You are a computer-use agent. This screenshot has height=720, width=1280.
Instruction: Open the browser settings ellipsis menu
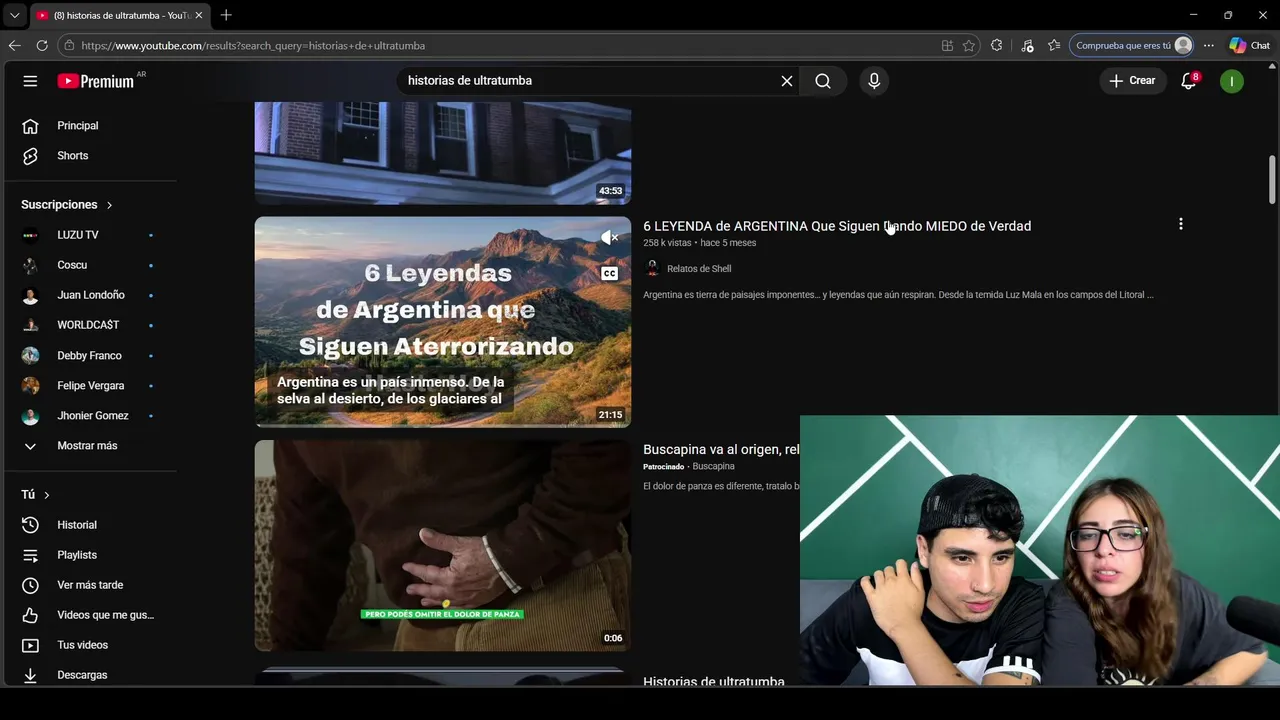[x=1209, y=45]
